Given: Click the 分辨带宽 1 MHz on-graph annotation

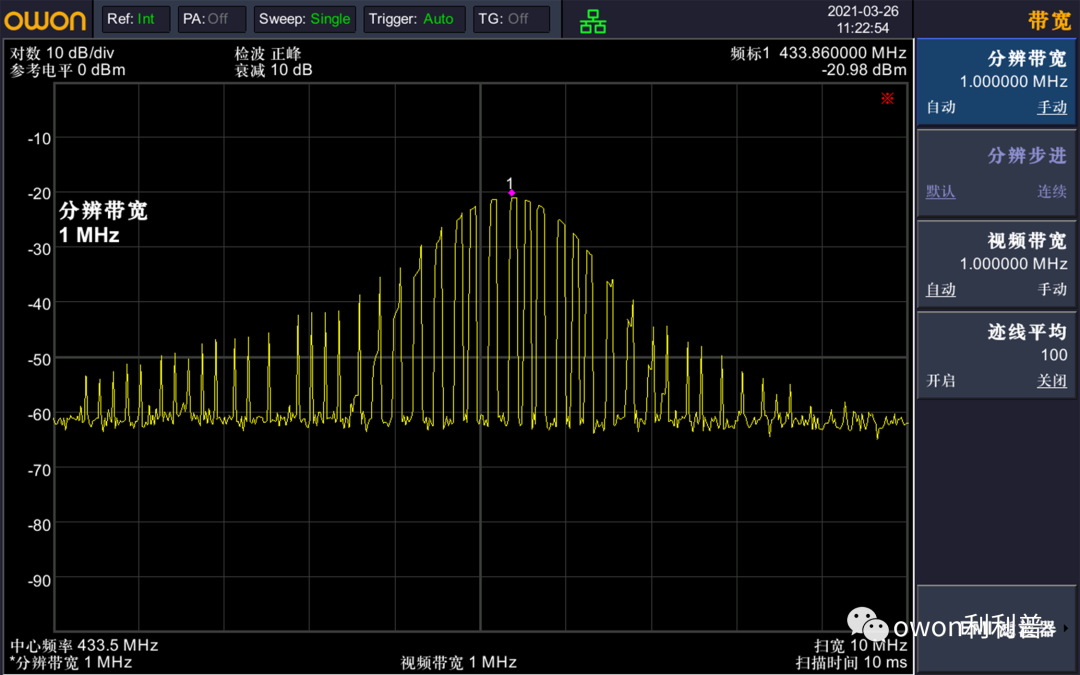Looking at the screenshot, I should [x=103, y=222].
